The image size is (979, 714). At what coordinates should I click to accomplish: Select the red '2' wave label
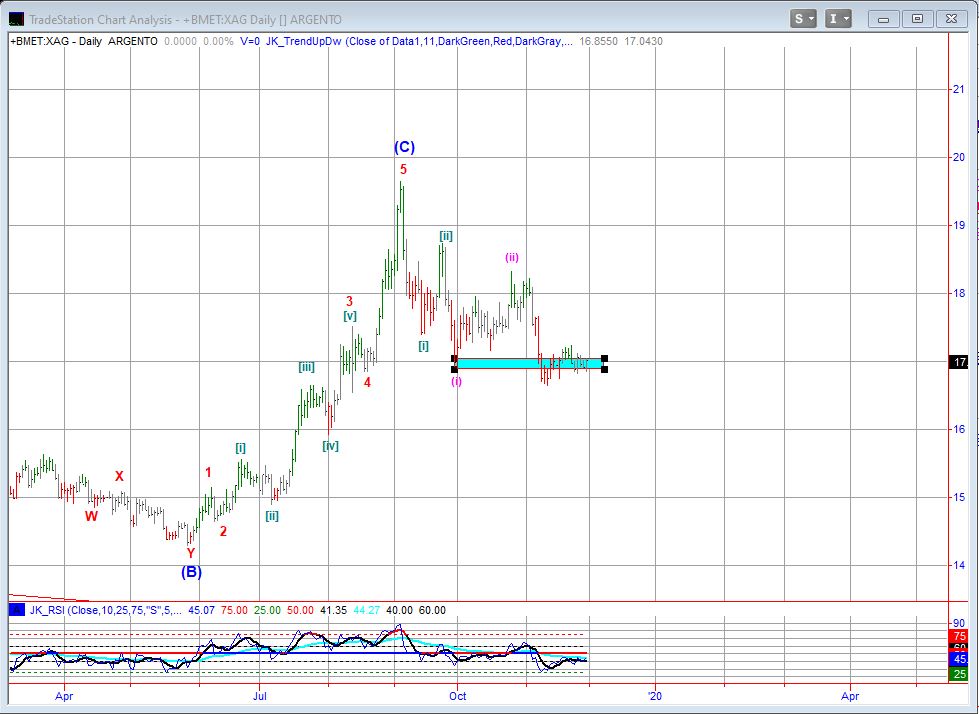223,532
